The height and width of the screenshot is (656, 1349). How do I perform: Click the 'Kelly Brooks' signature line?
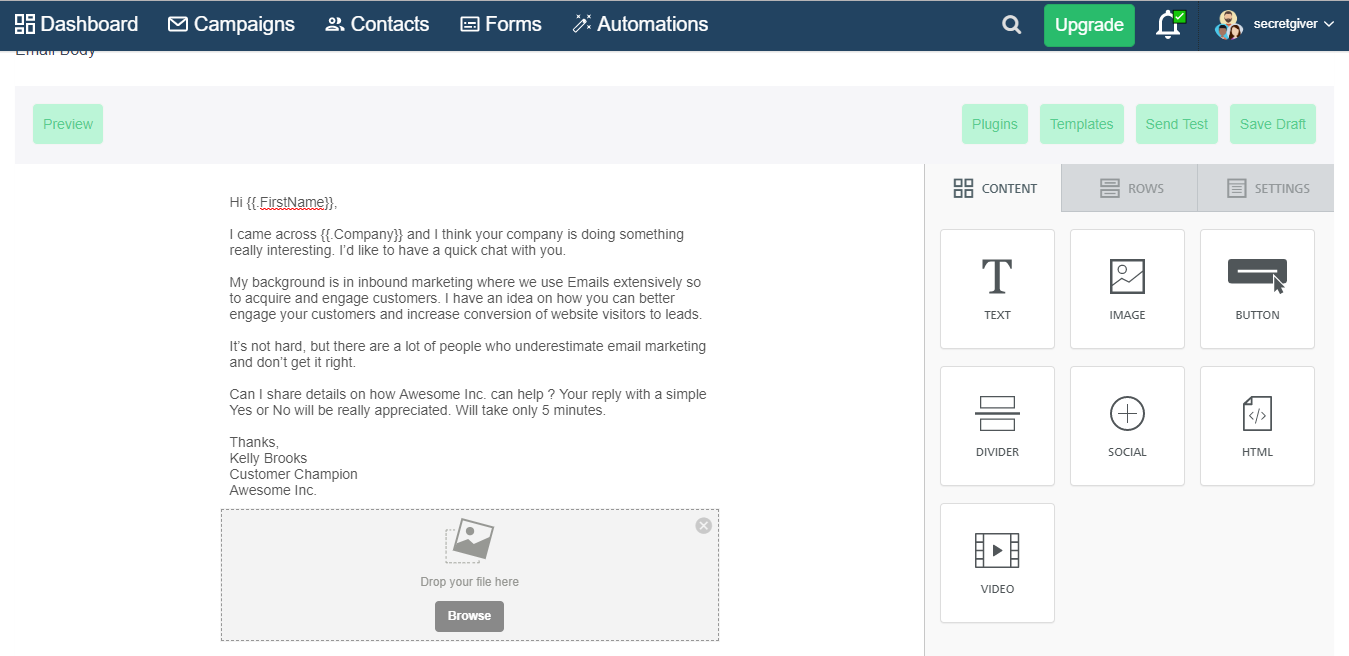coord(268,458)
